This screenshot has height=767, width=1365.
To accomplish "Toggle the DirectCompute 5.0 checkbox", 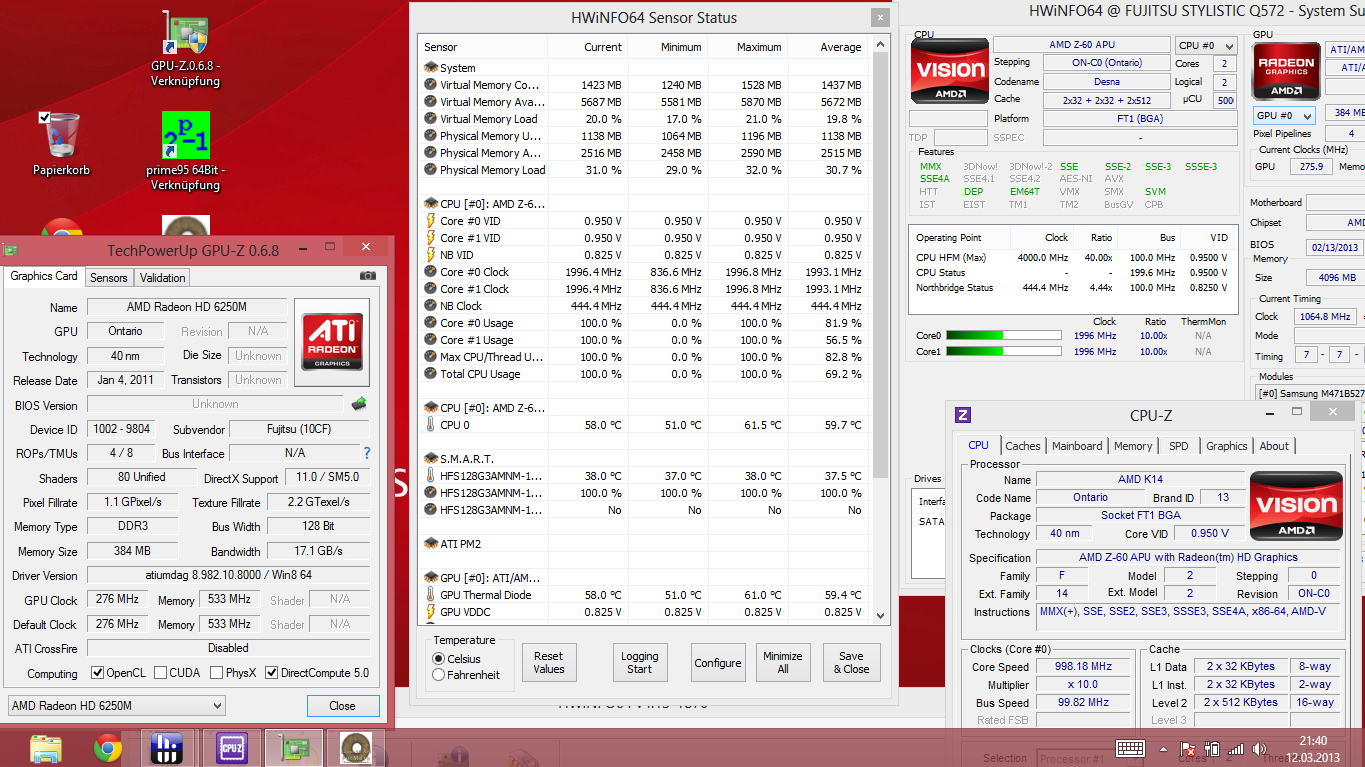I will point(271,673).
